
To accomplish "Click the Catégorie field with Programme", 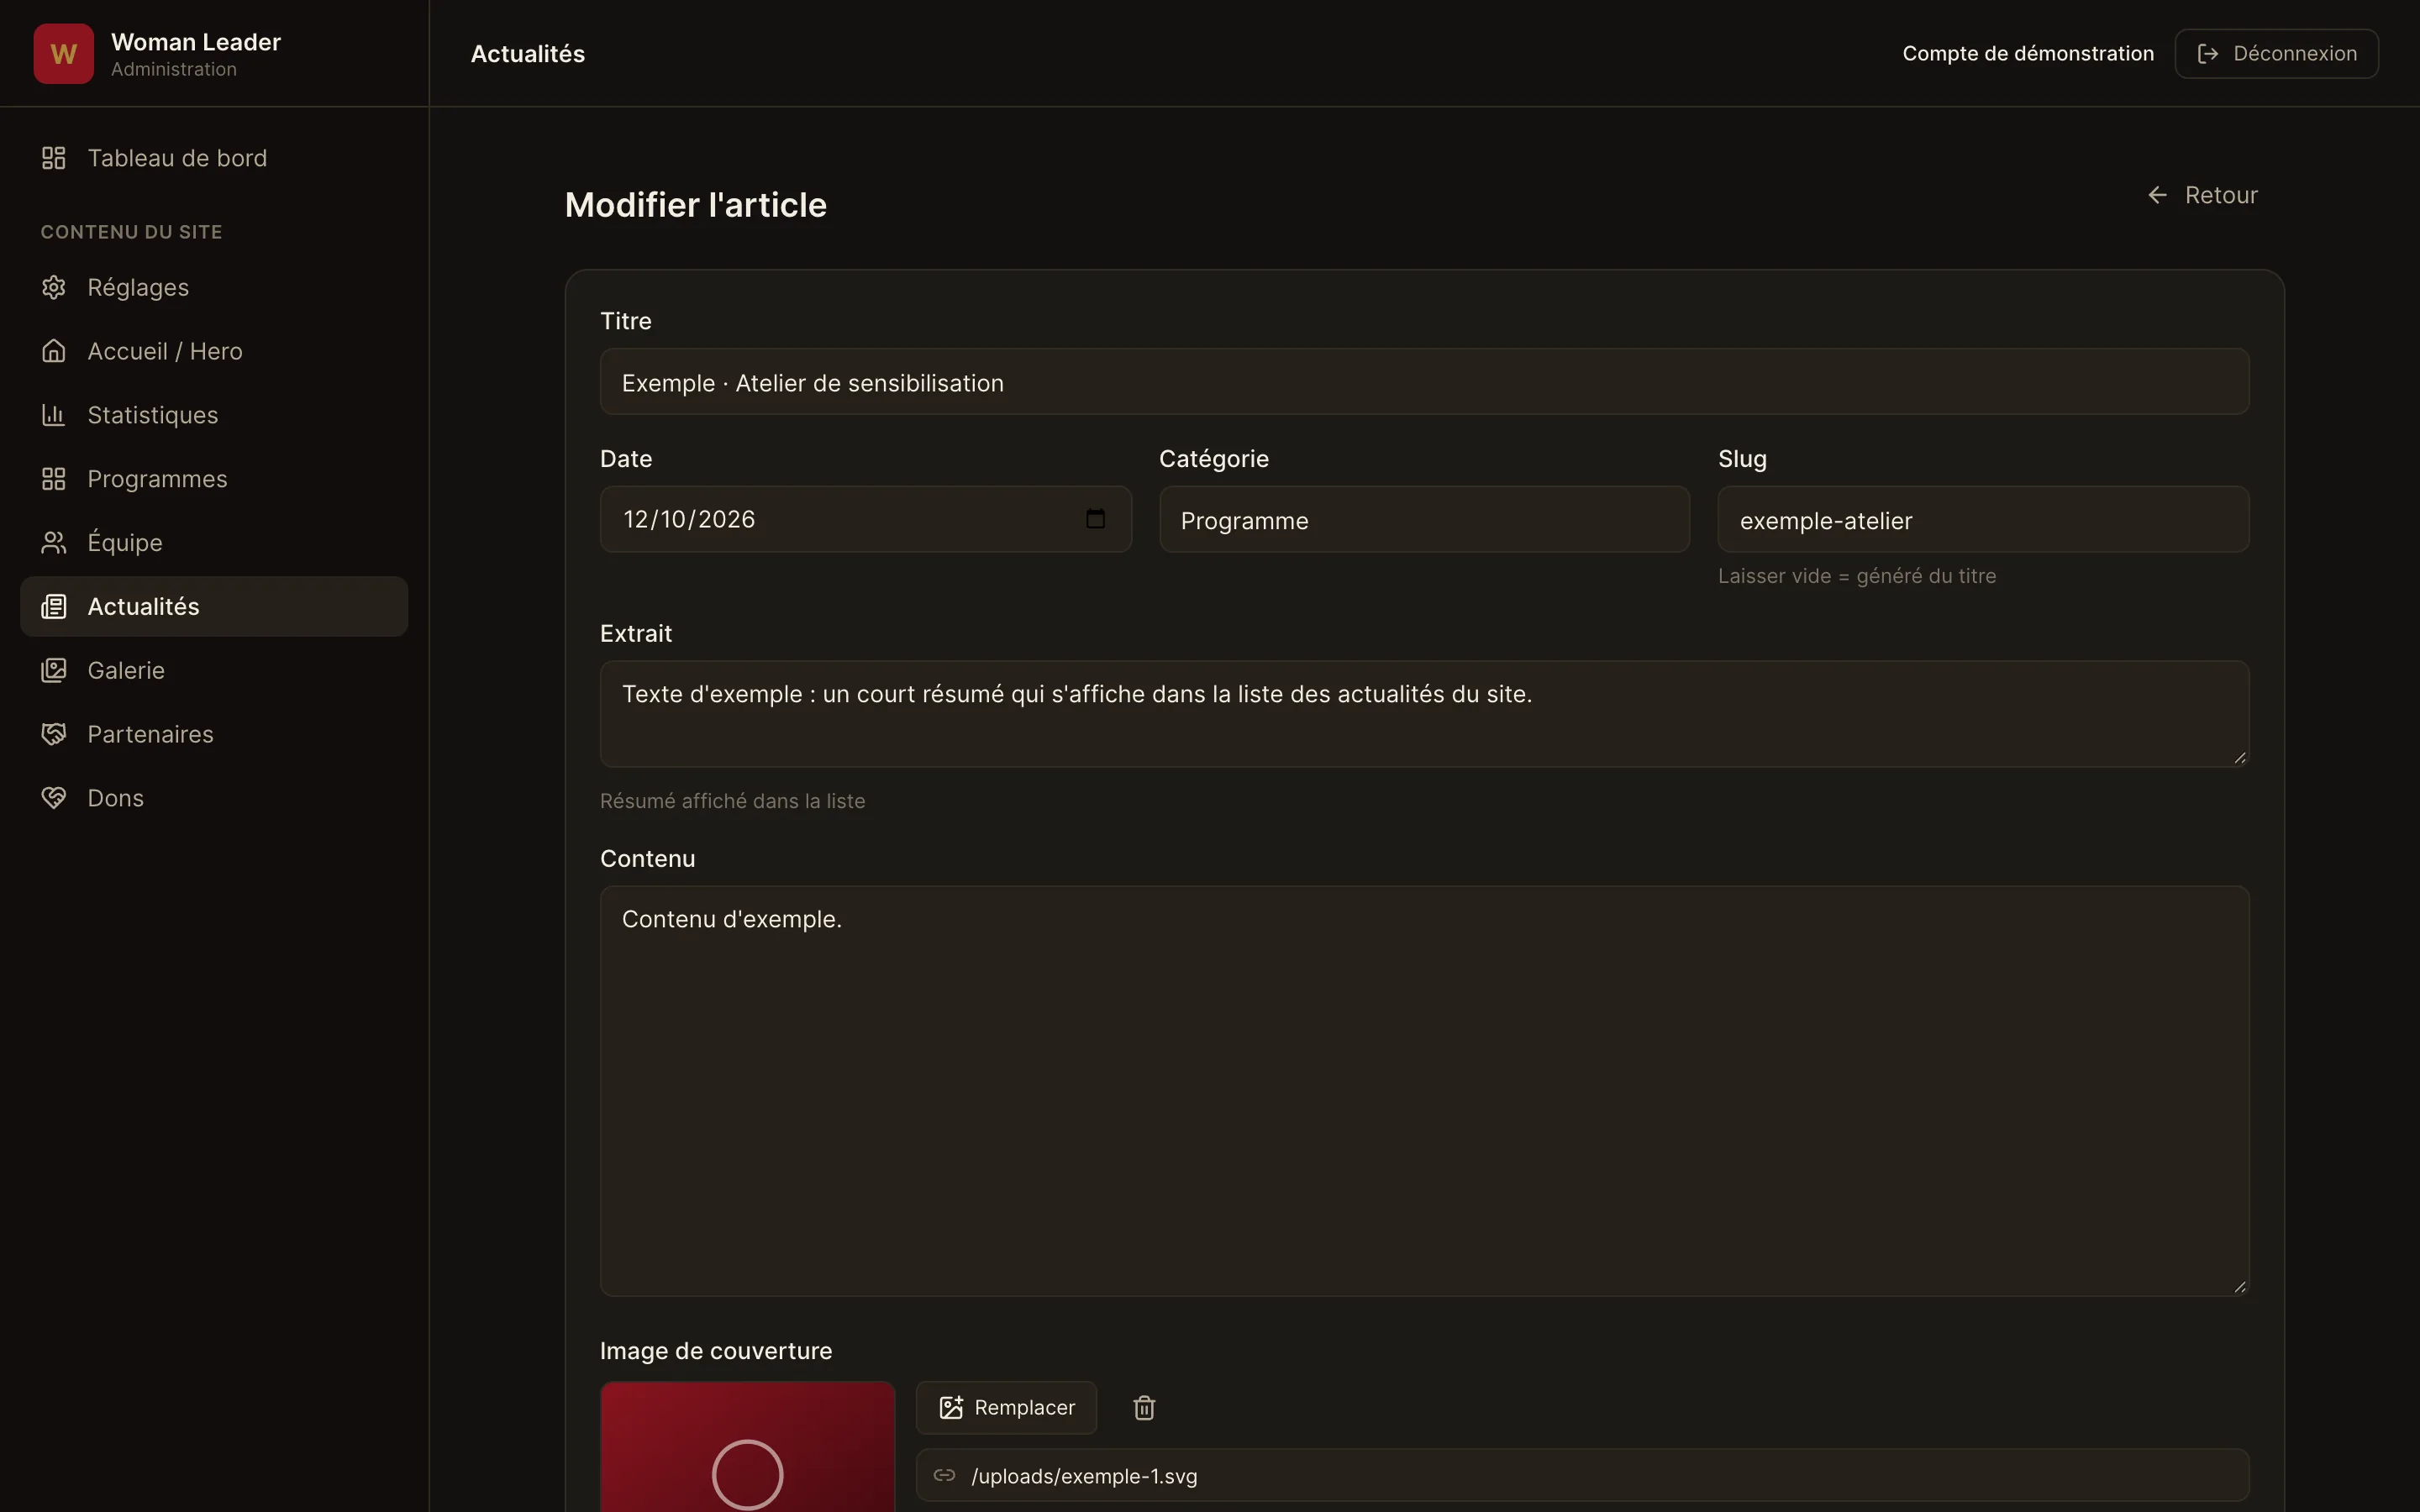I will (1424, 520).
